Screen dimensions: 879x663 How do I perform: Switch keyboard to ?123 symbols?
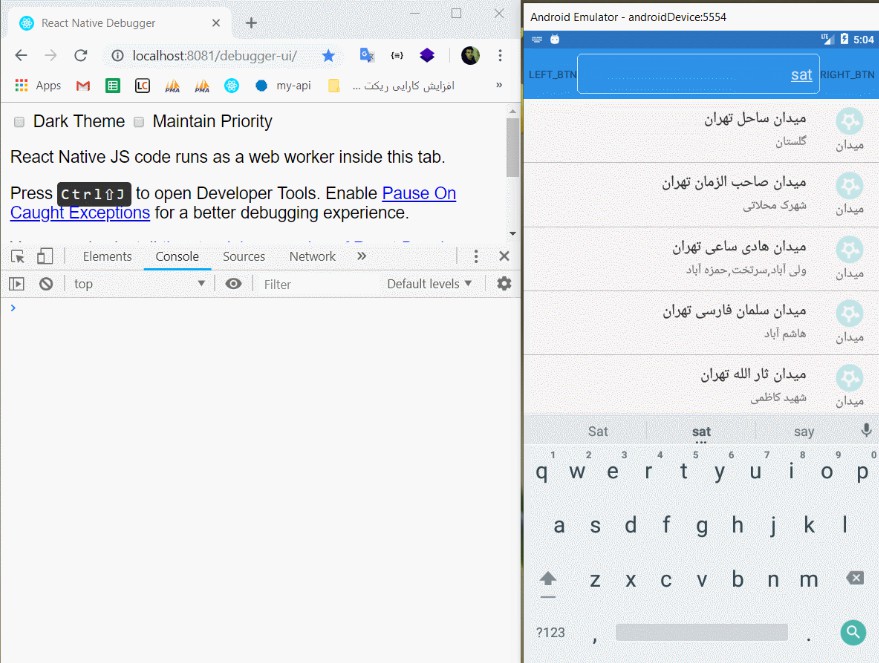(550, 633)
